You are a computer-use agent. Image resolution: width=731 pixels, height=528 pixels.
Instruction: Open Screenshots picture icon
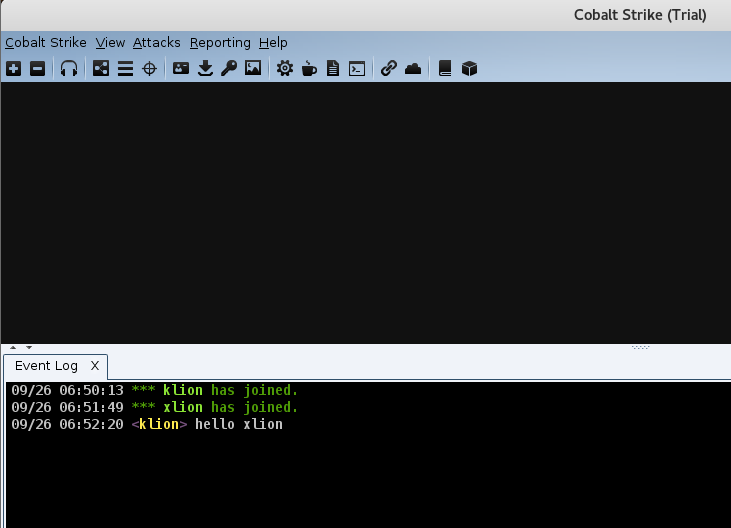click(x=253, y=68)
